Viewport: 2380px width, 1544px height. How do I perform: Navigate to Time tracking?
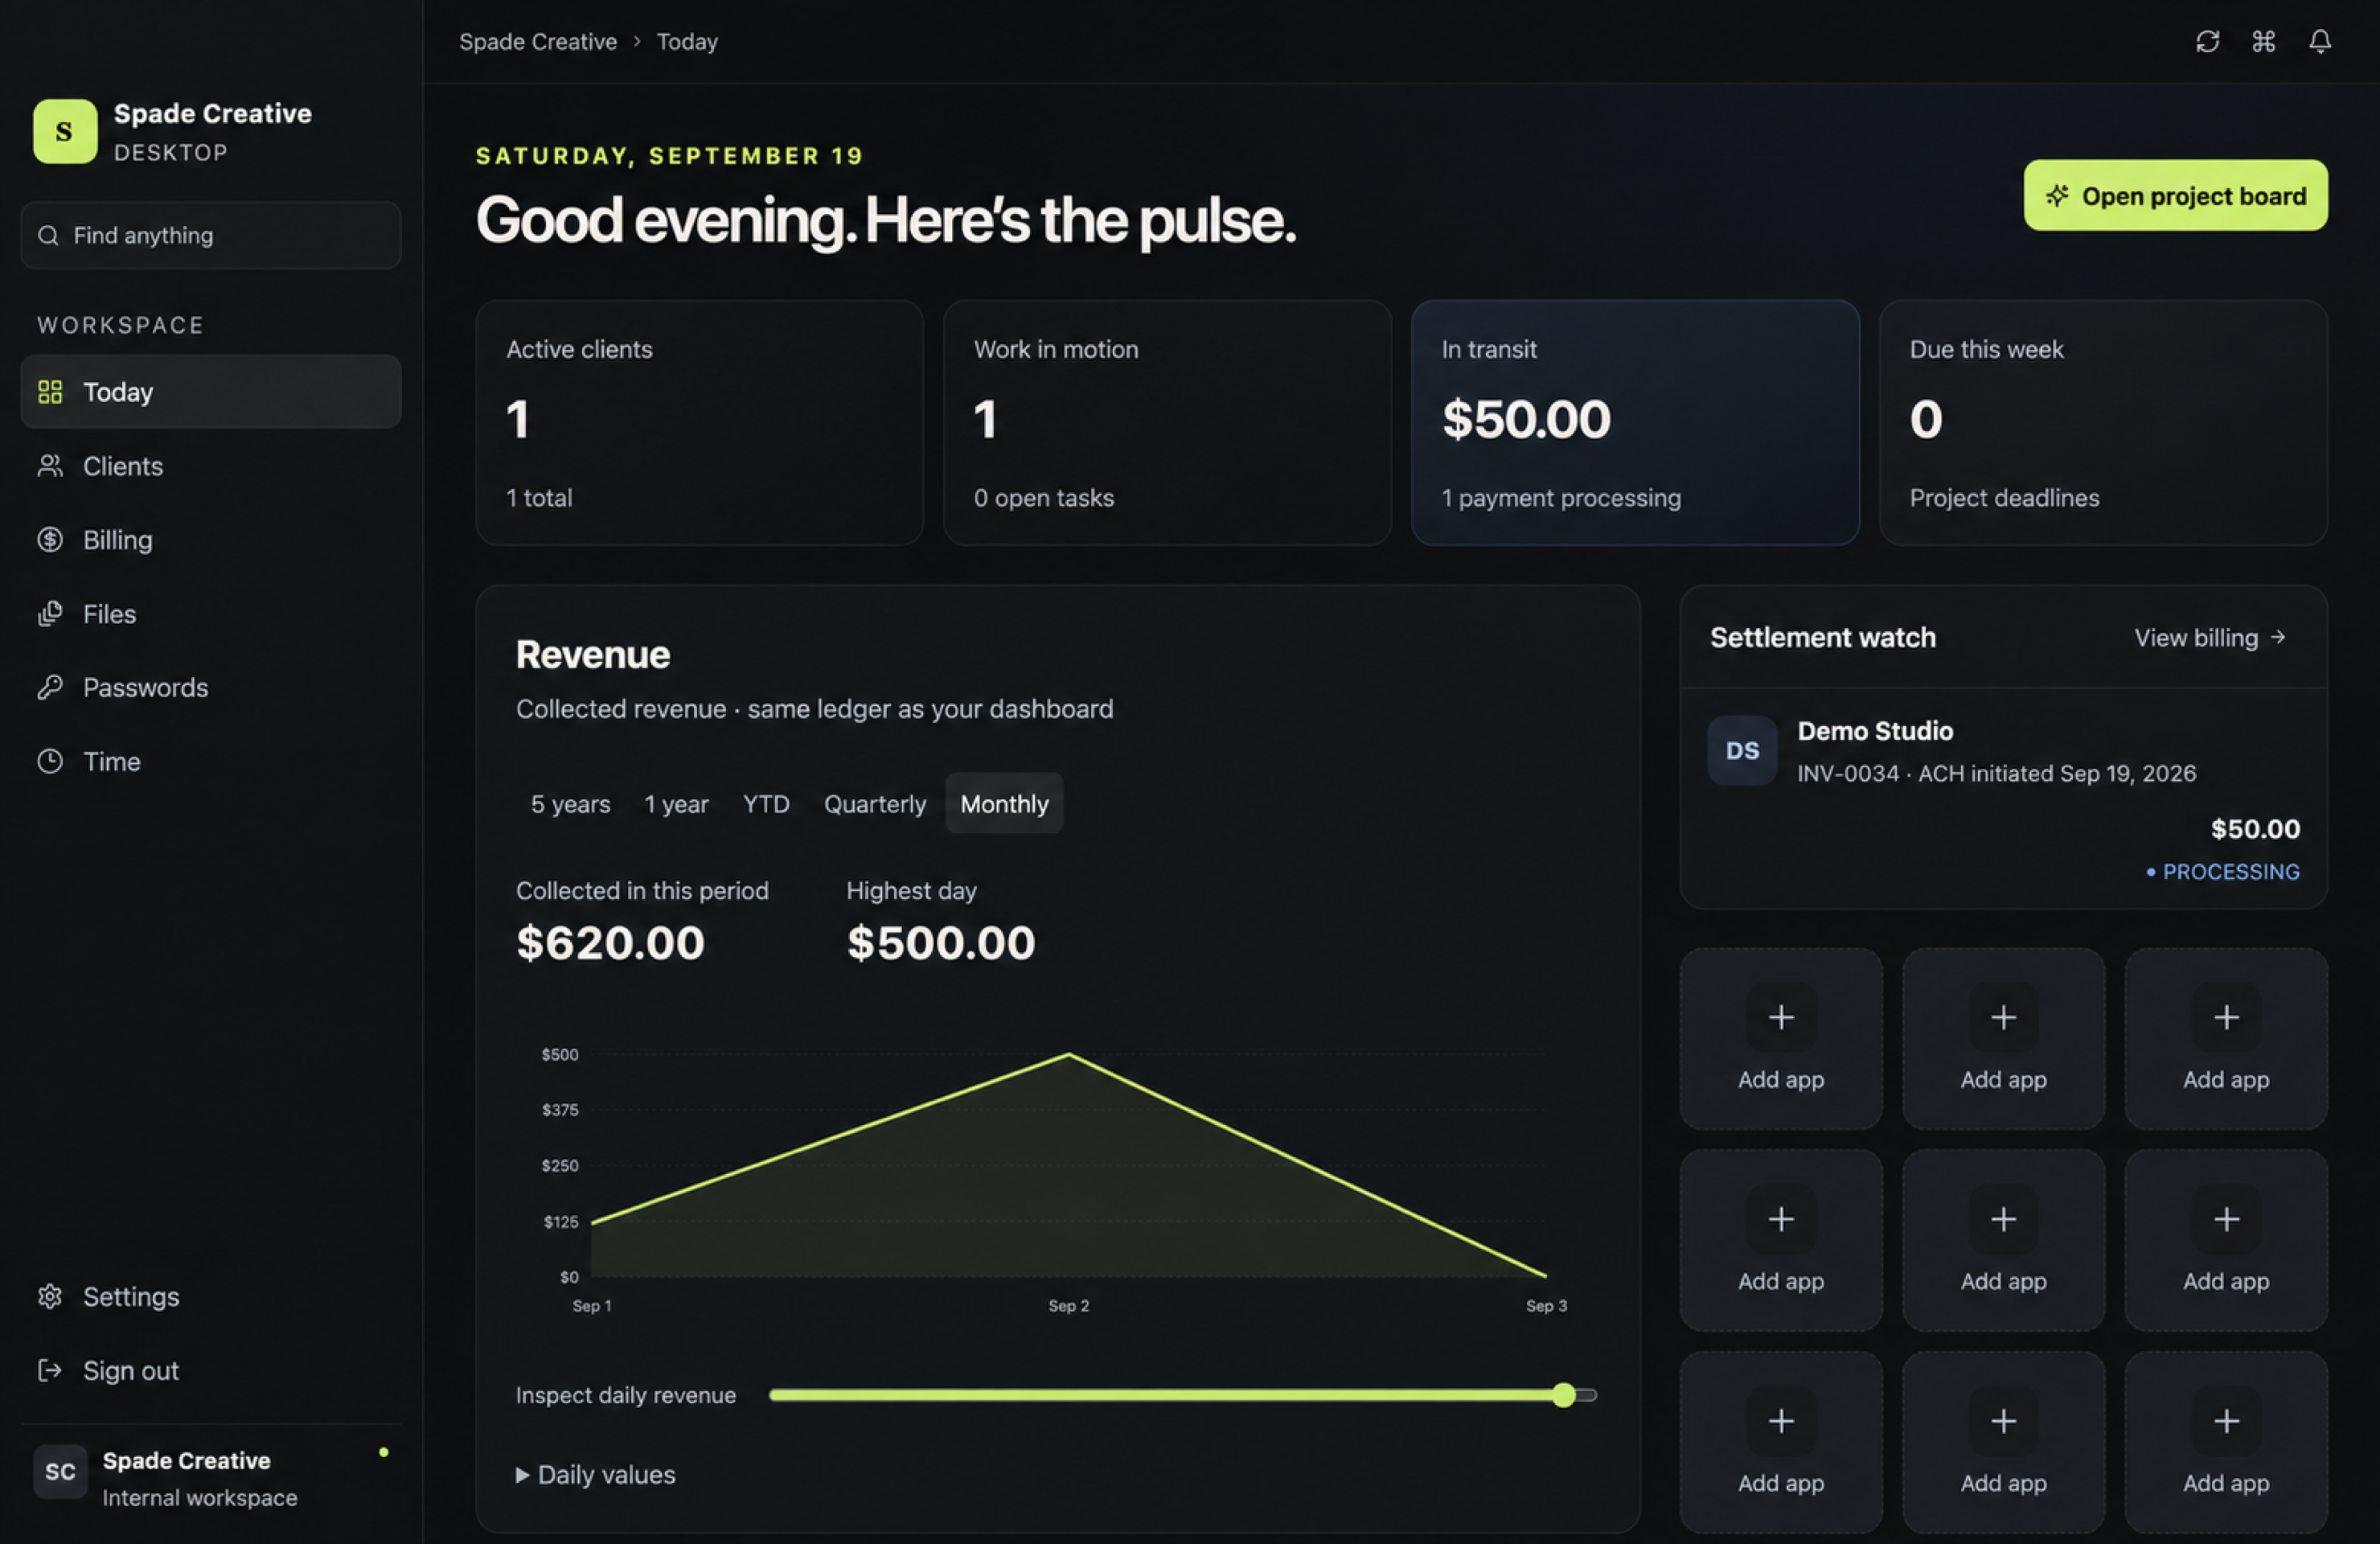point(210,761)
